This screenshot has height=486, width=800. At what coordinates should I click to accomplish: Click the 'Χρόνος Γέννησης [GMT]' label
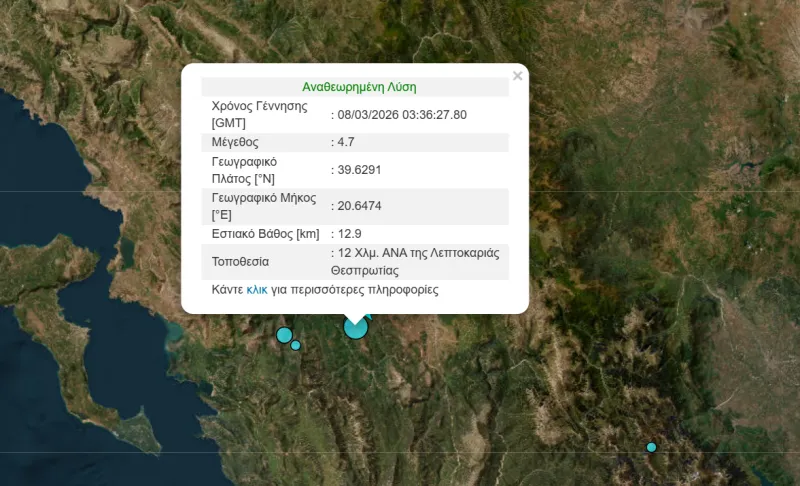[x=259, y=115]
